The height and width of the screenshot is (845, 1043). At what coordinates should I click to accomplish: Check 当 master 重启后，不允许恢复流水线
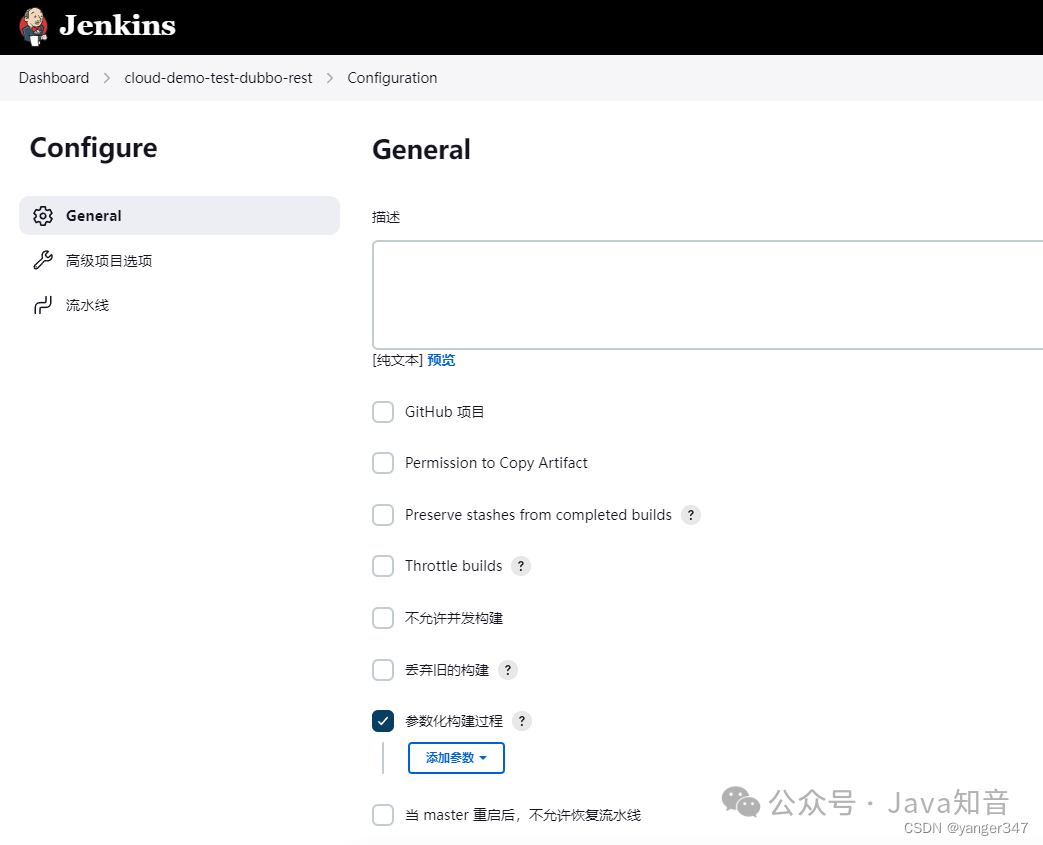pos(383,814)
